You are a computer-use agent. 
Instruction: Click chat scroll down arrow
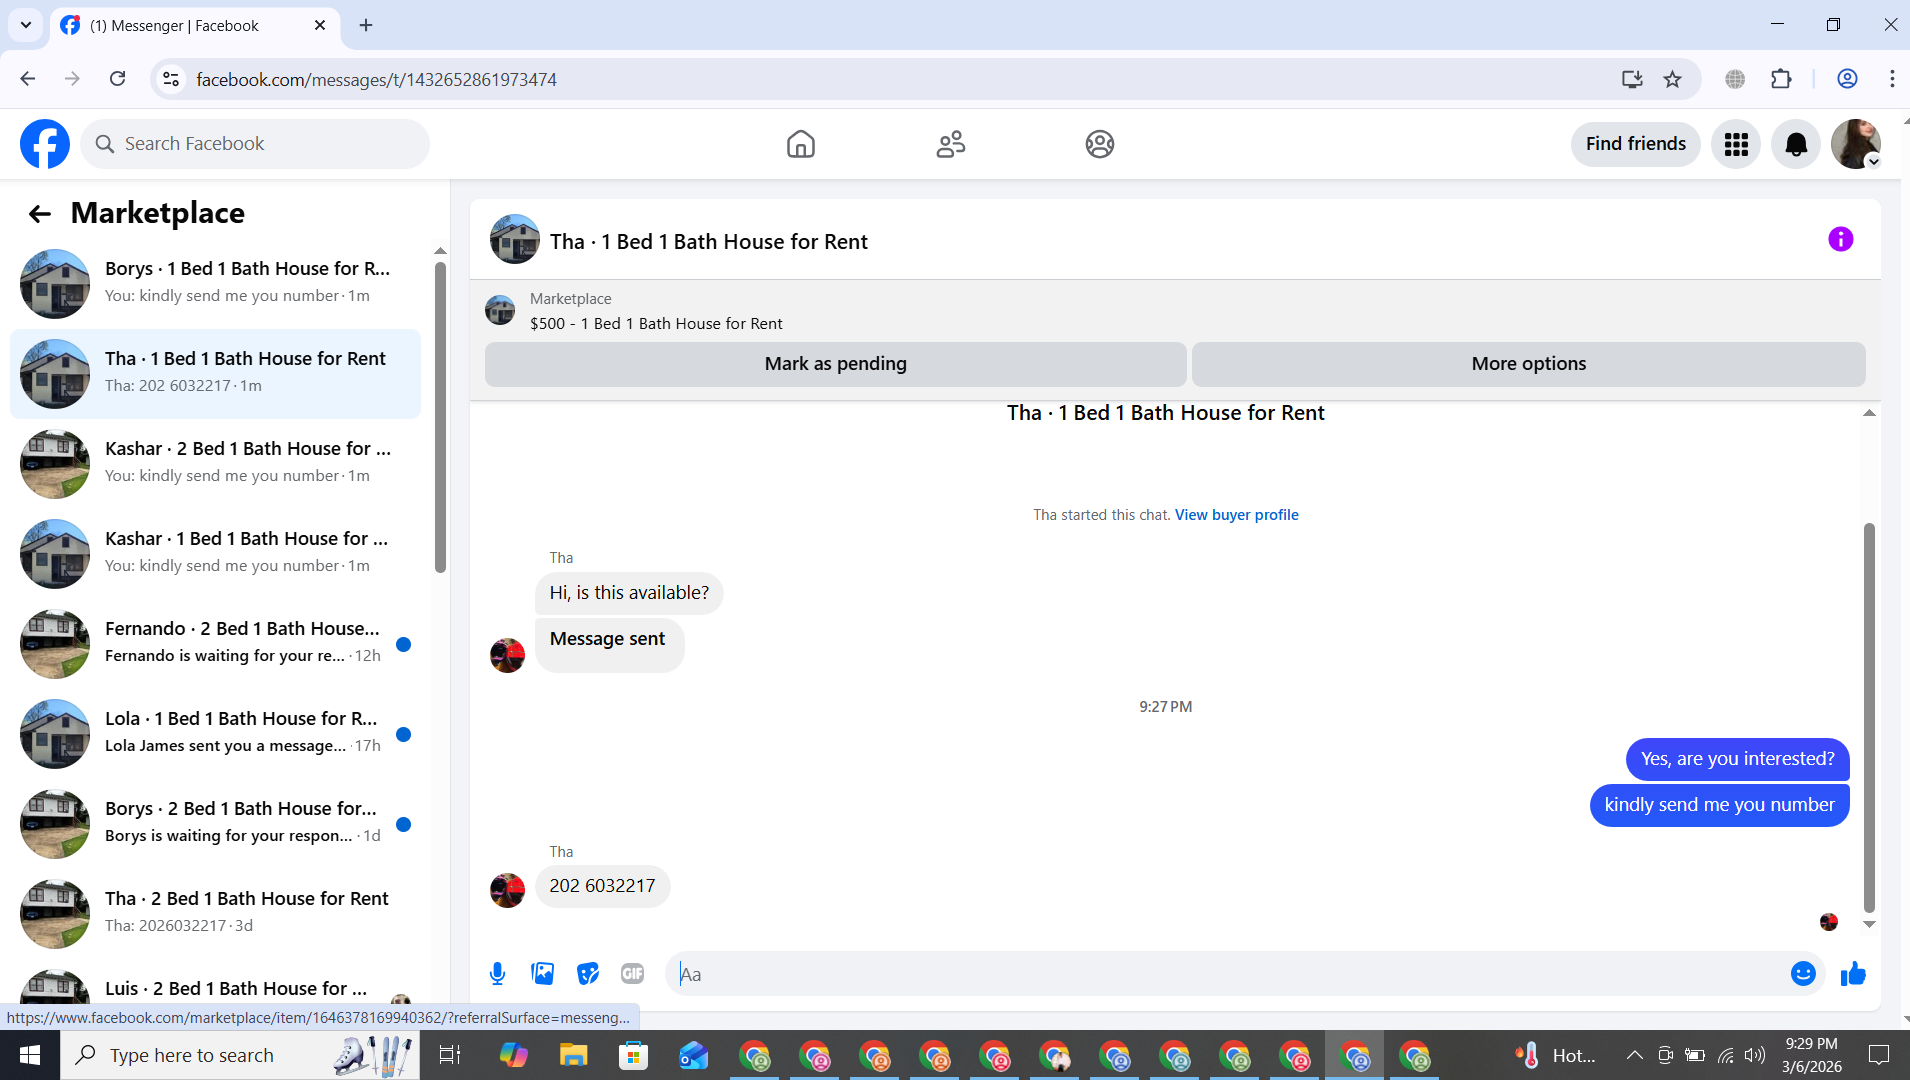[x=1869, y=924]
